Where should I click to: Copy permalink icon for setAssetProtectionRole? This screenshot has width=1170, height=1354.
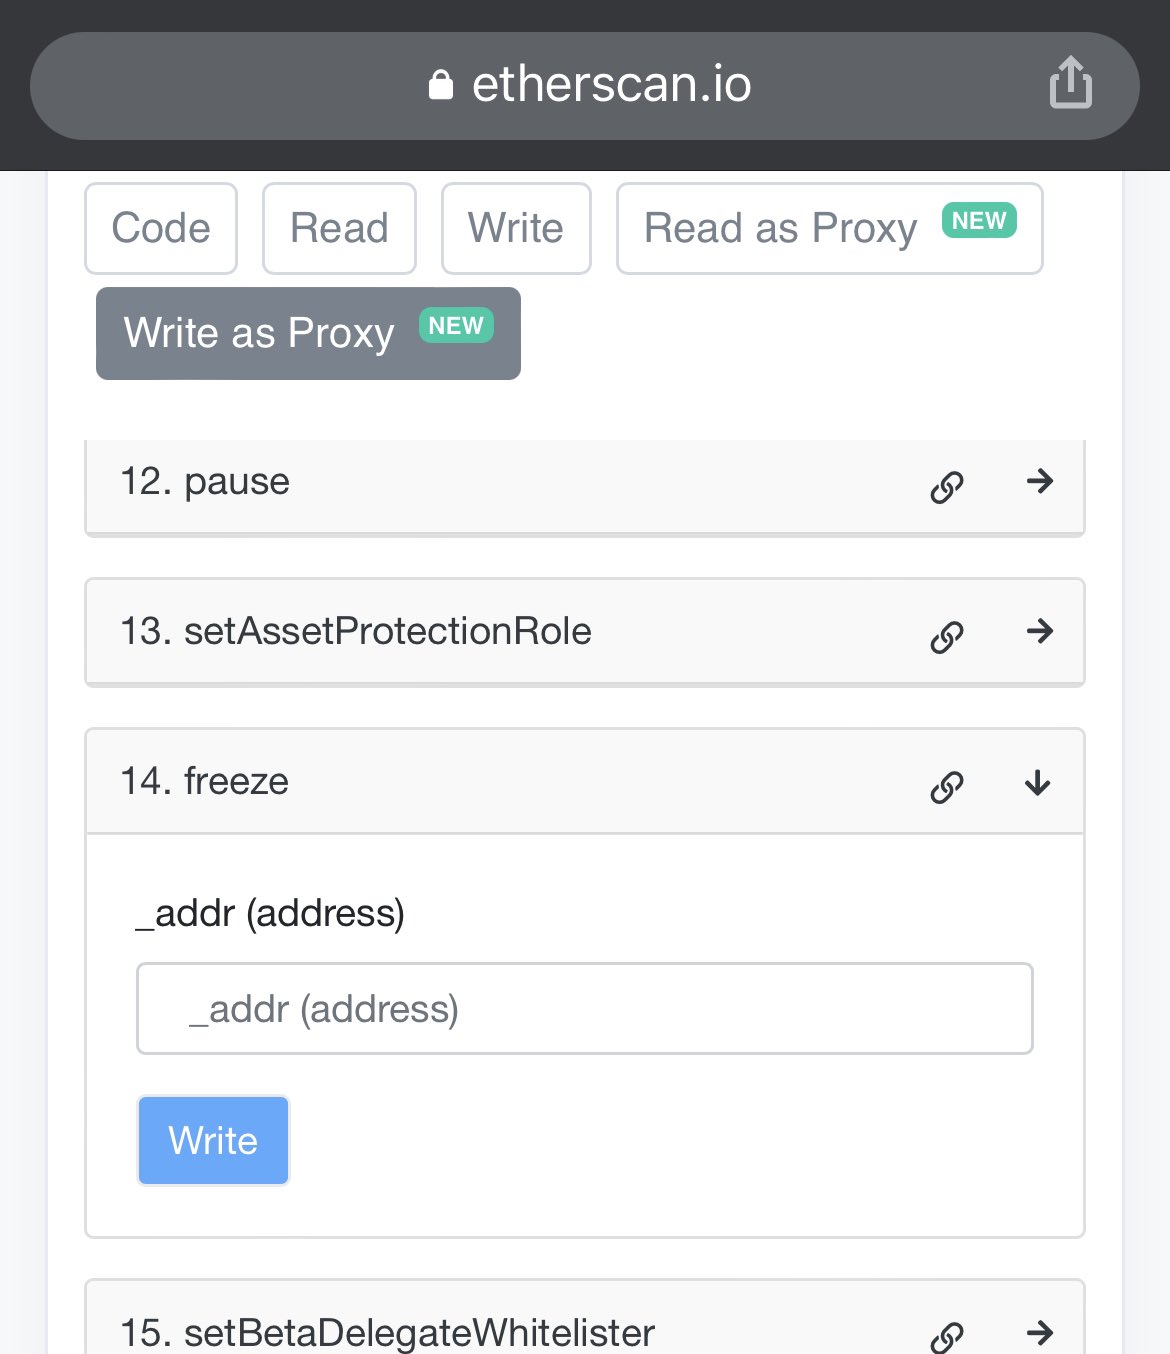[946, 637]
